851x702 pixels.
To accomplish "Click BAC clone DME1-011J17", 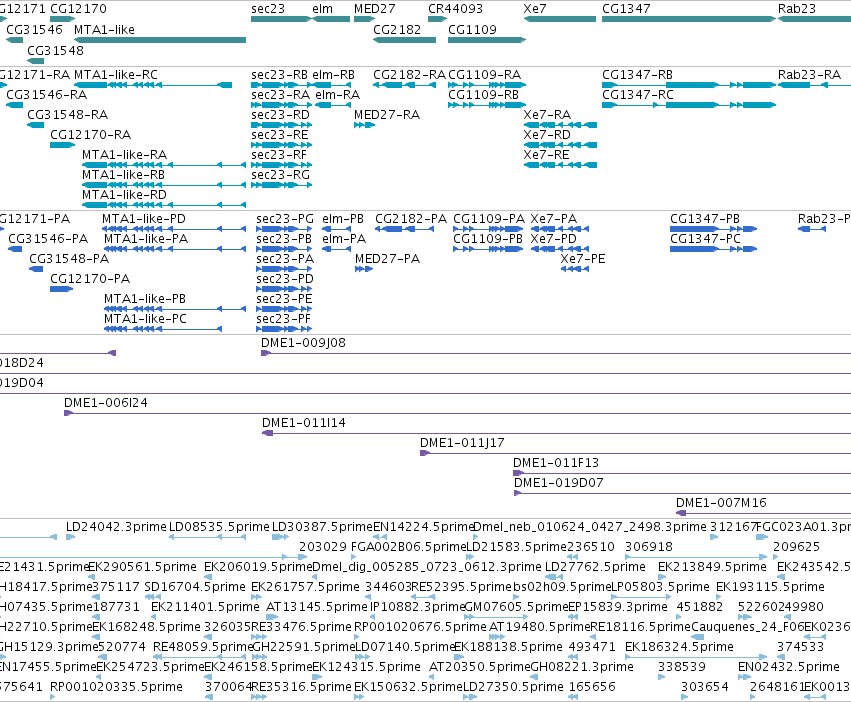I will point(636,453).
